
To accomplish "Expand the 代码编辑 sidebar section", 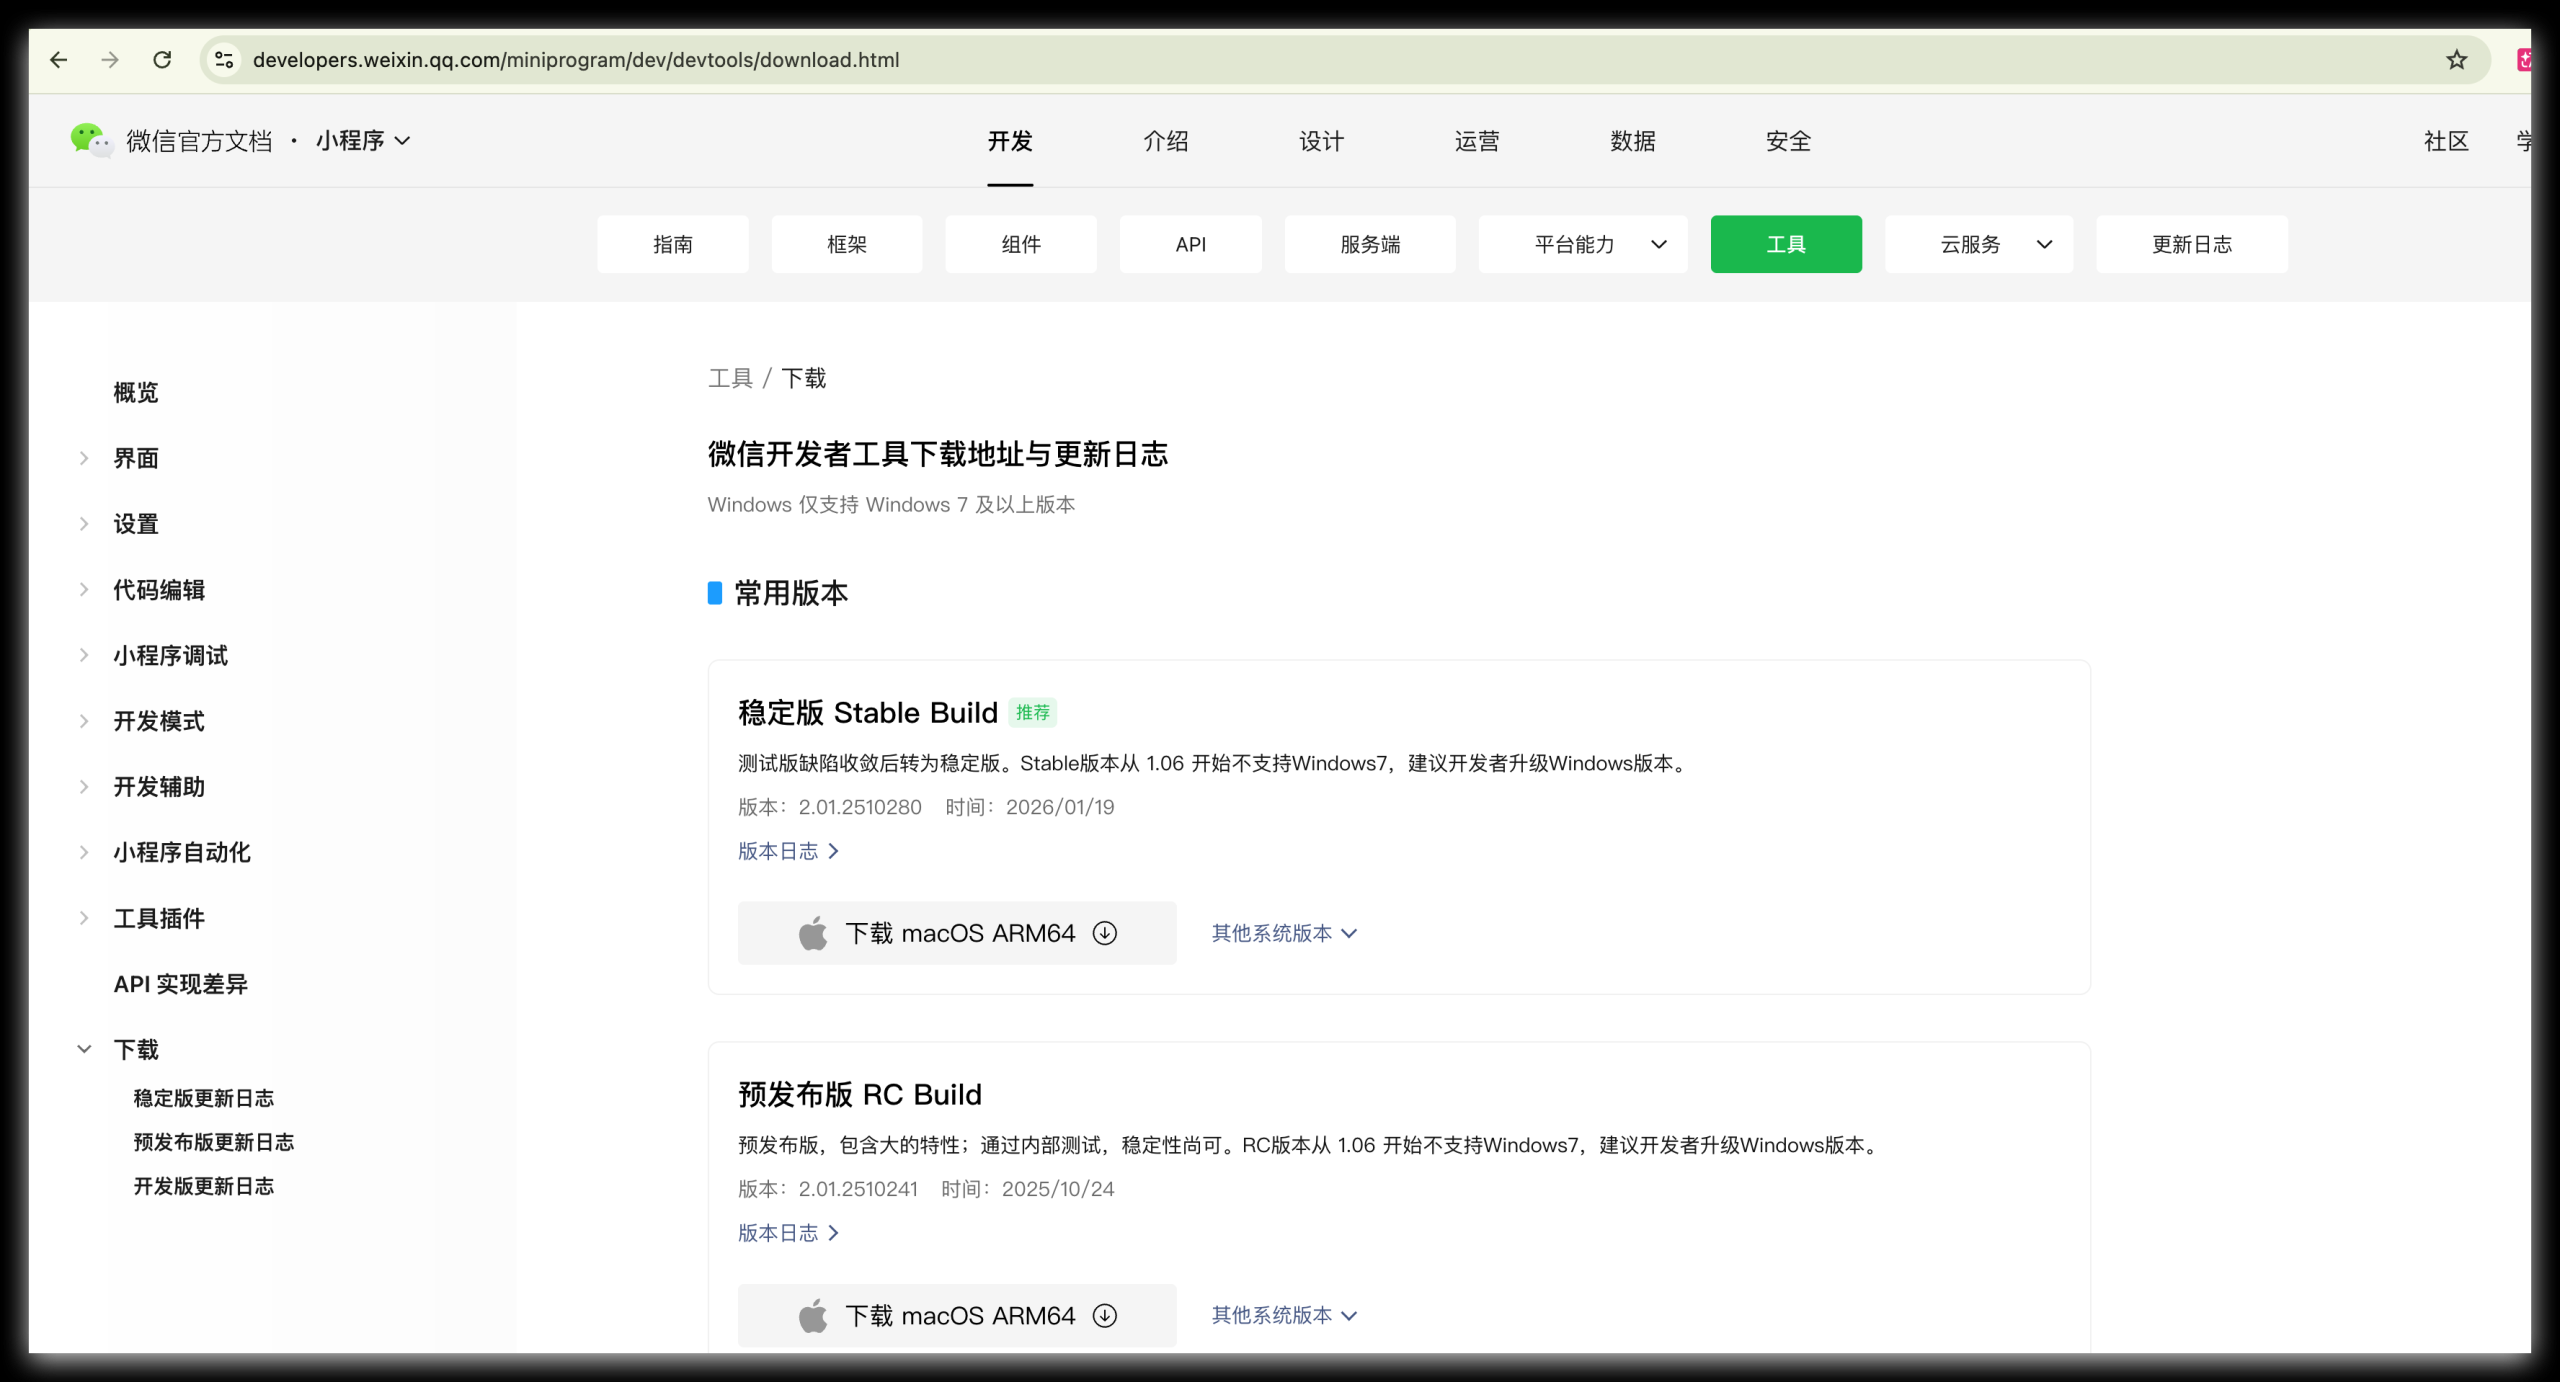I will [85, 590].
